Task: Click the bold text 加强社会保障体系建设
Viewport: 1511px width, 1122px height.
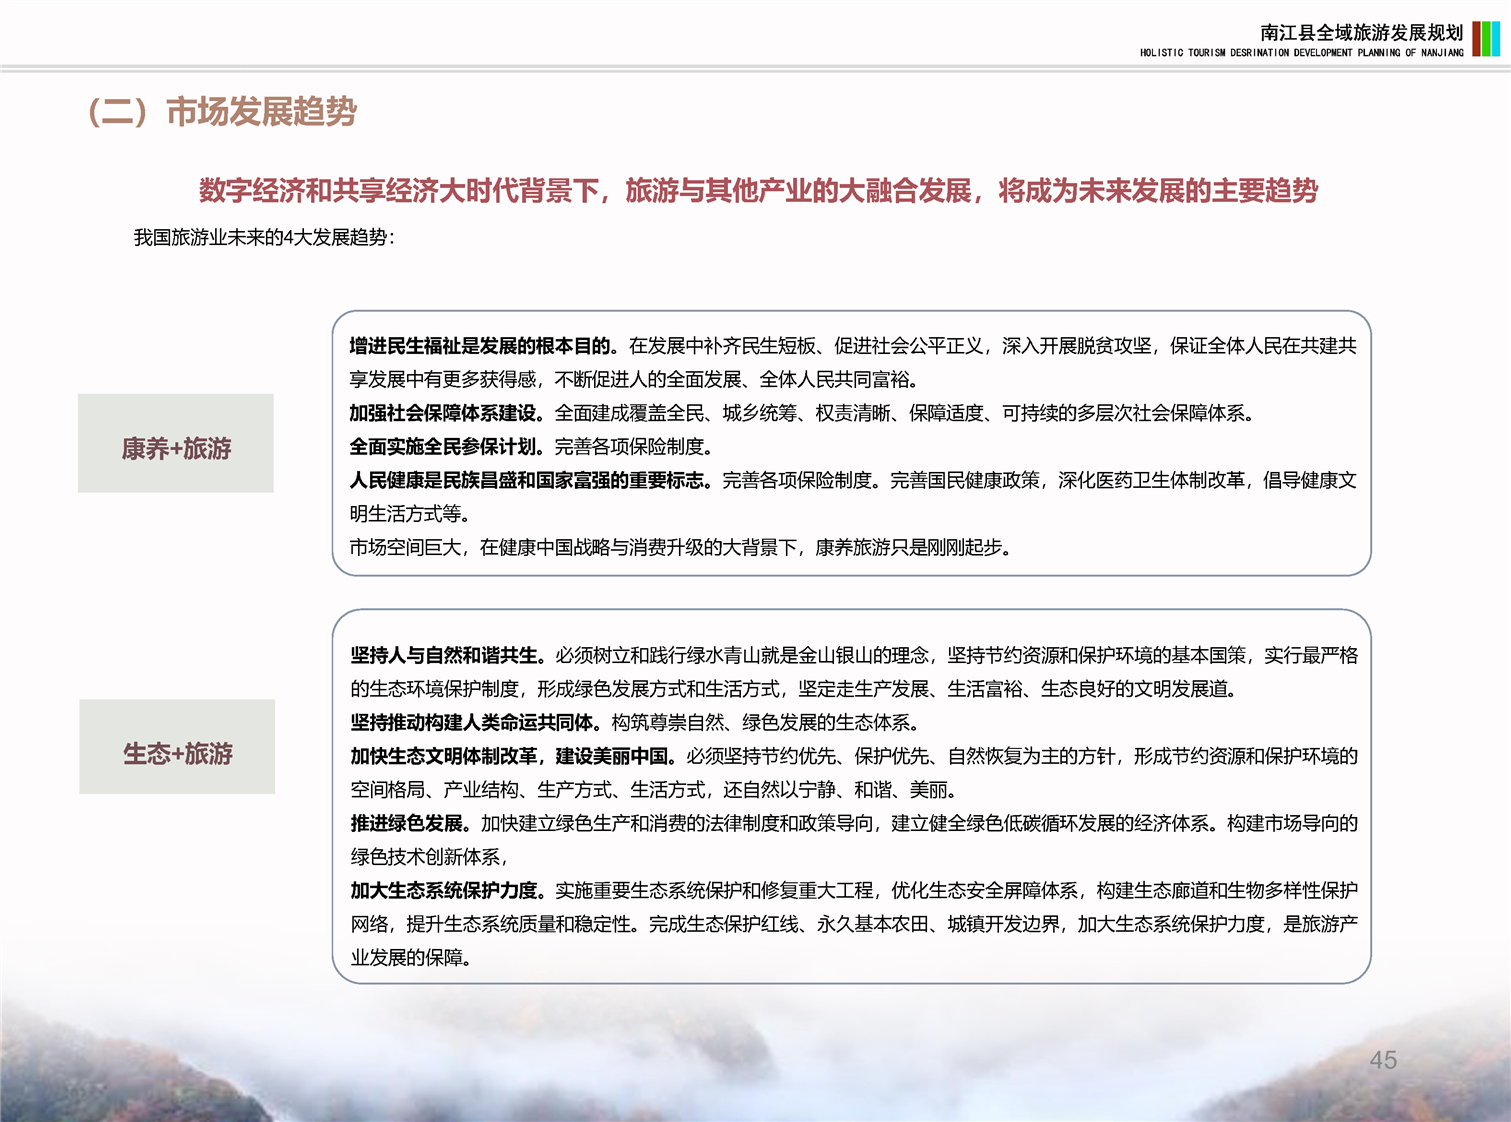Action: pyautogui.click(x=447, y=413)
